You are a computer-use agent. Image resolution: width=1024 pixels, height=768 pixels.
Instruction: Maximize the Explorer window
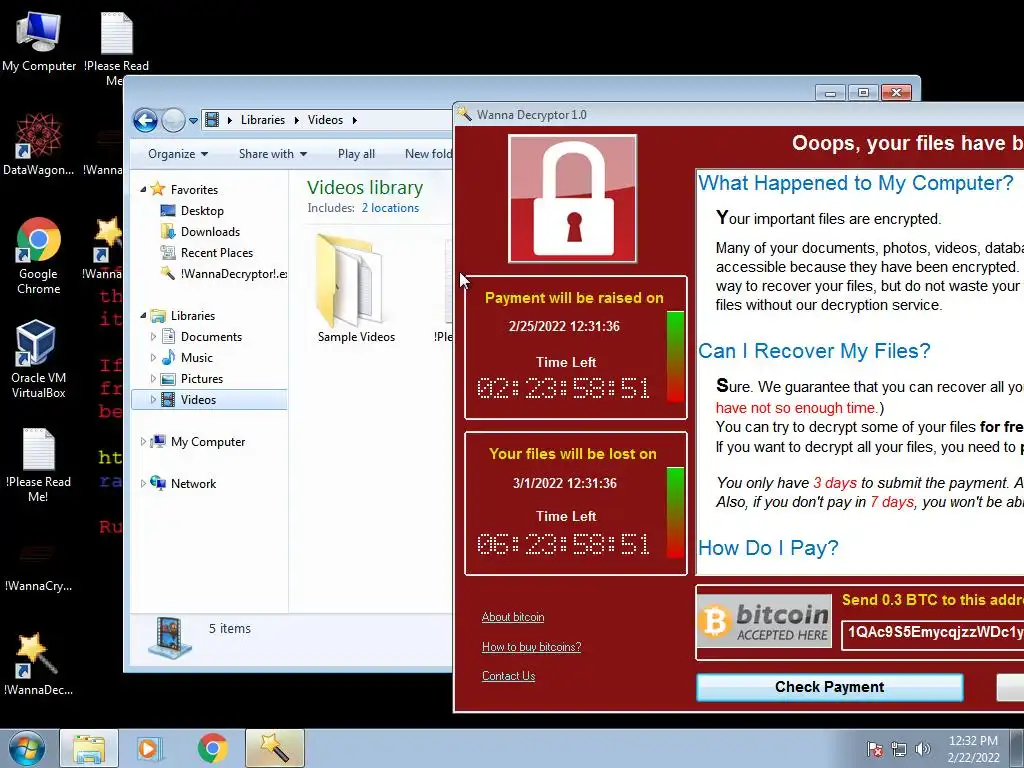click(863, 93)
